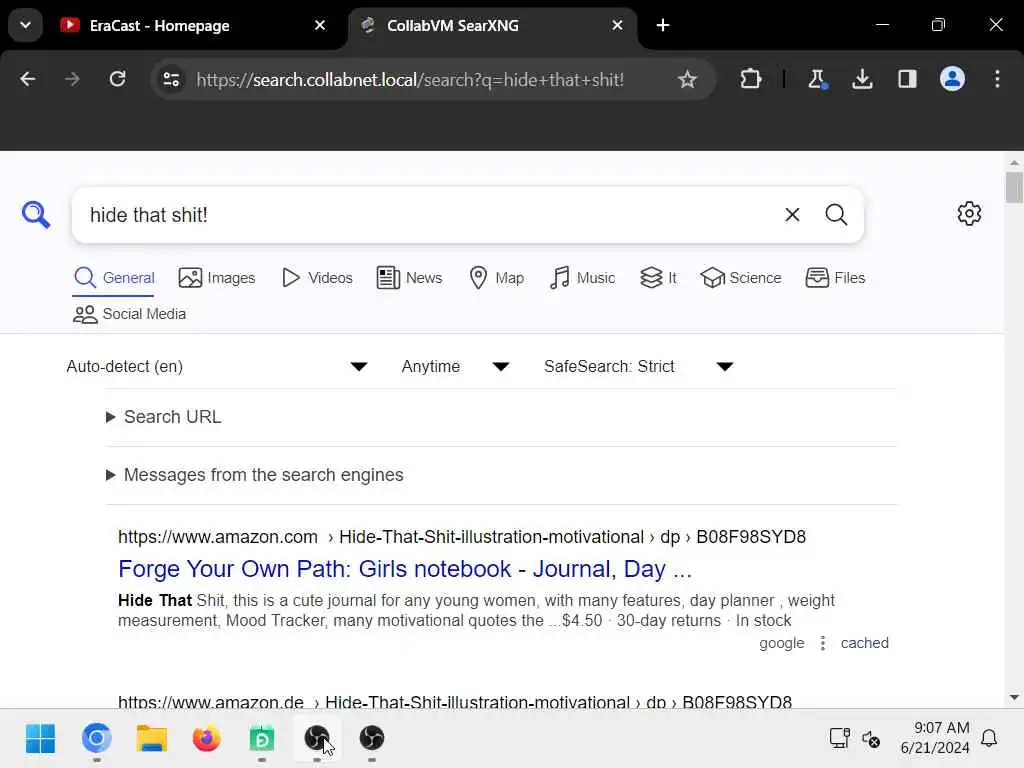
Task: Click the page vertical scrollbar thumb
Action: [1014, 188]
